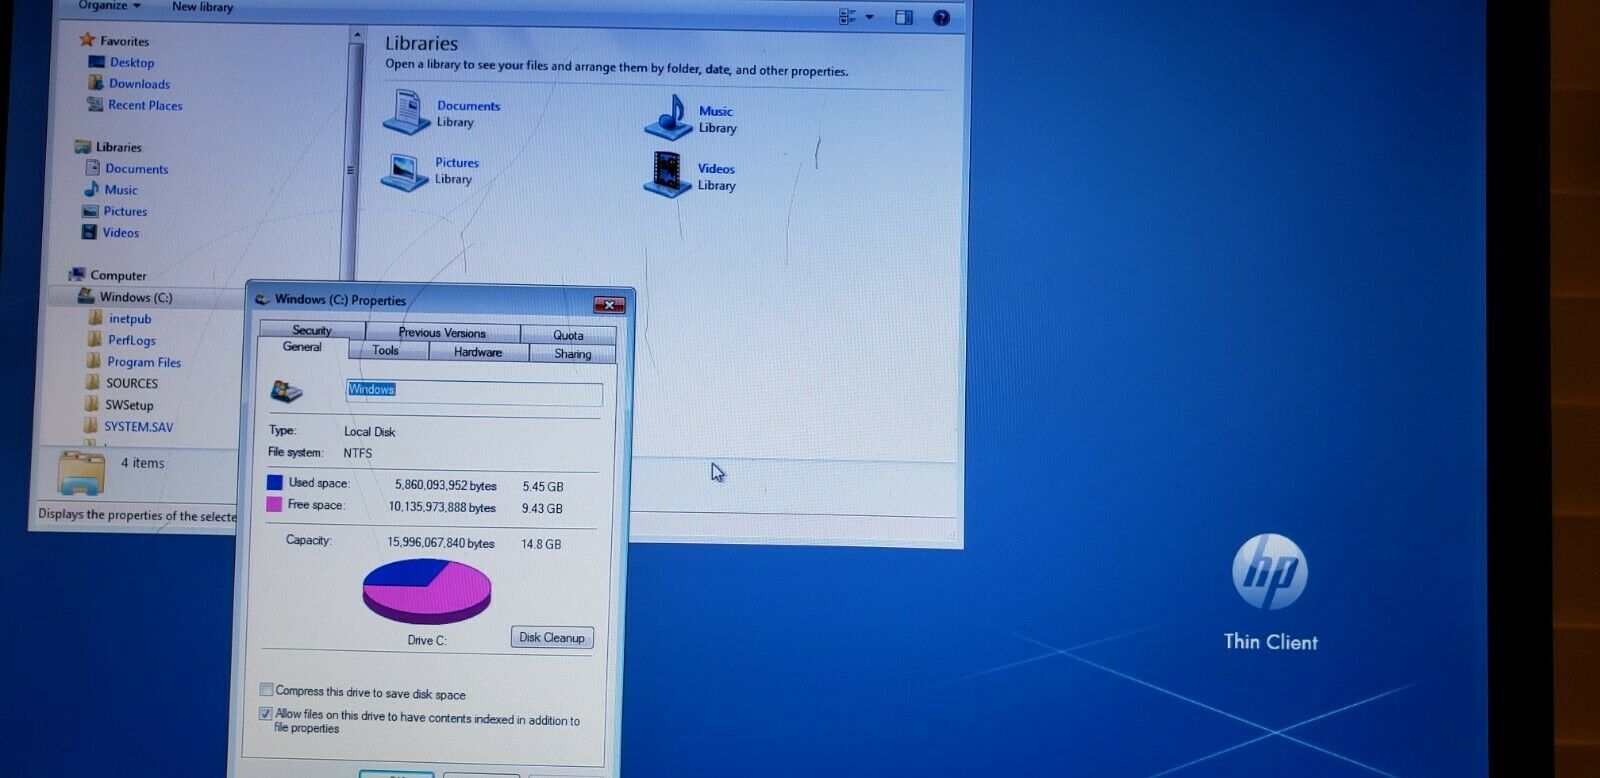Click the "14.8 GB" capacity value
1600x778 pixels.
[x=541, y=544]
